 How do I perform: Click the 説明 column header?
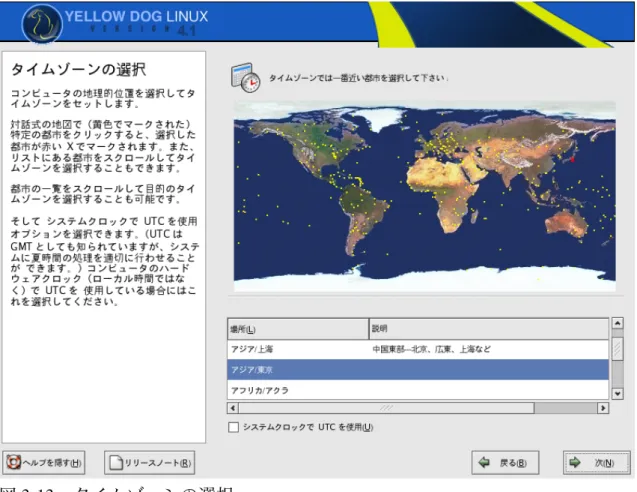click(x=489, y=329)
